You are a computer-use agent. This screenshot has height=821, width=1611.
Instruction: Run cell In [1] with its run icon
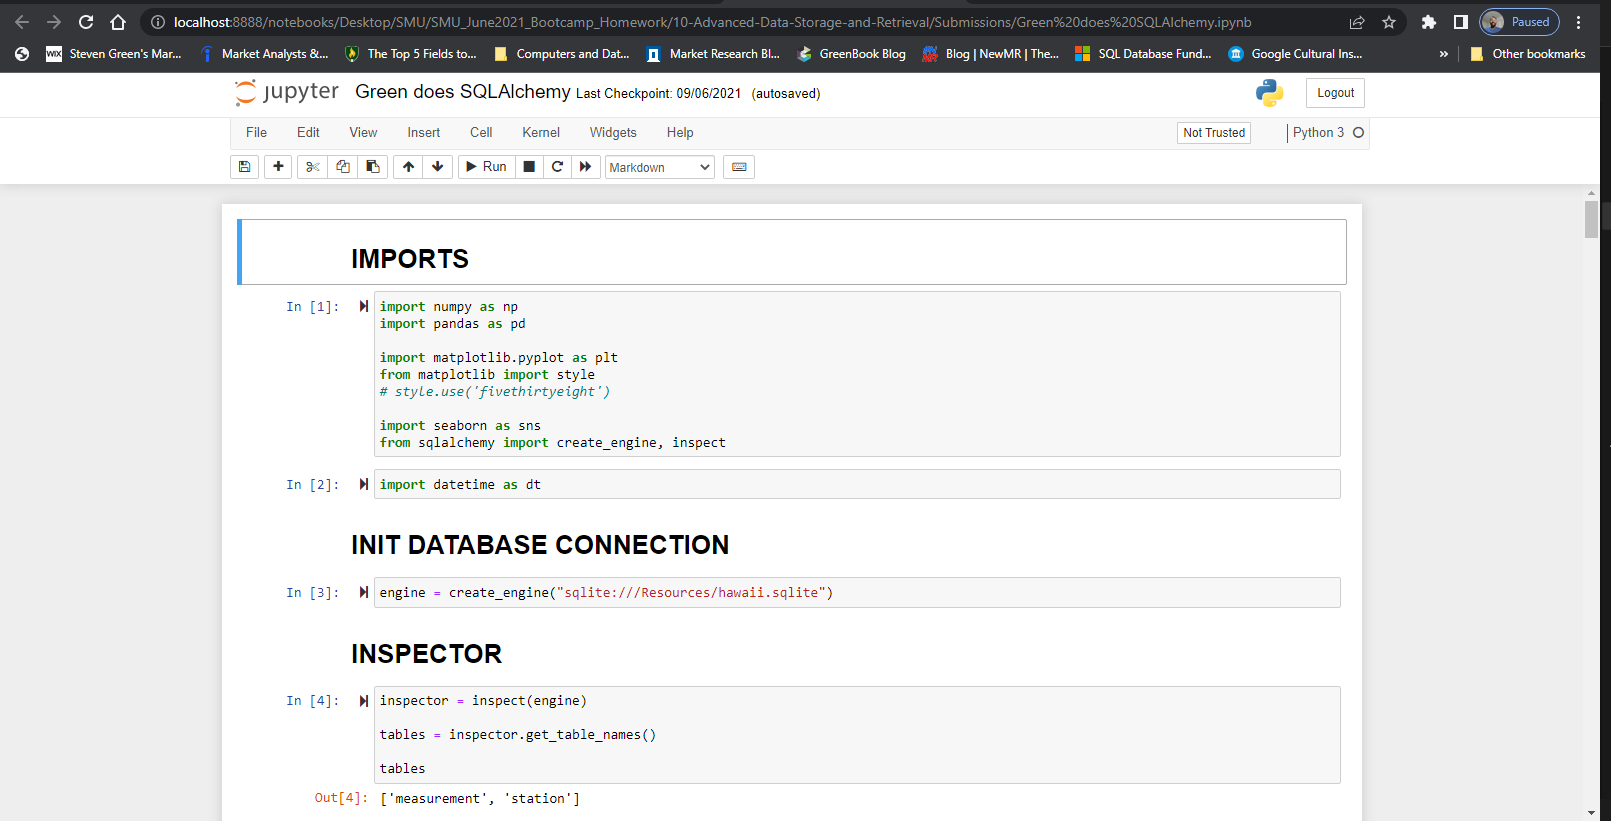tap(364, 307)
